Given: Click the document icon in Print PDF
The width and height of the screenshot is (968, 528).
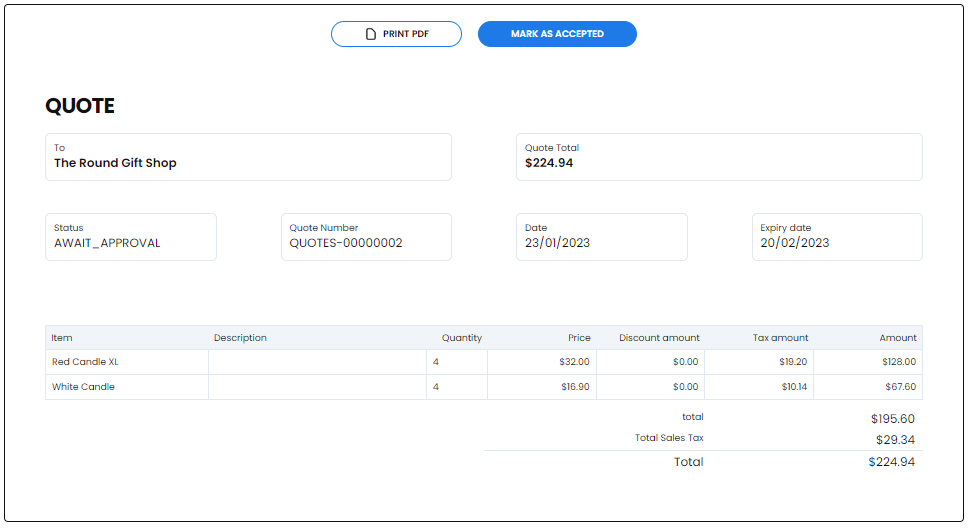Looking at the screenshot, I should [370, 34].
